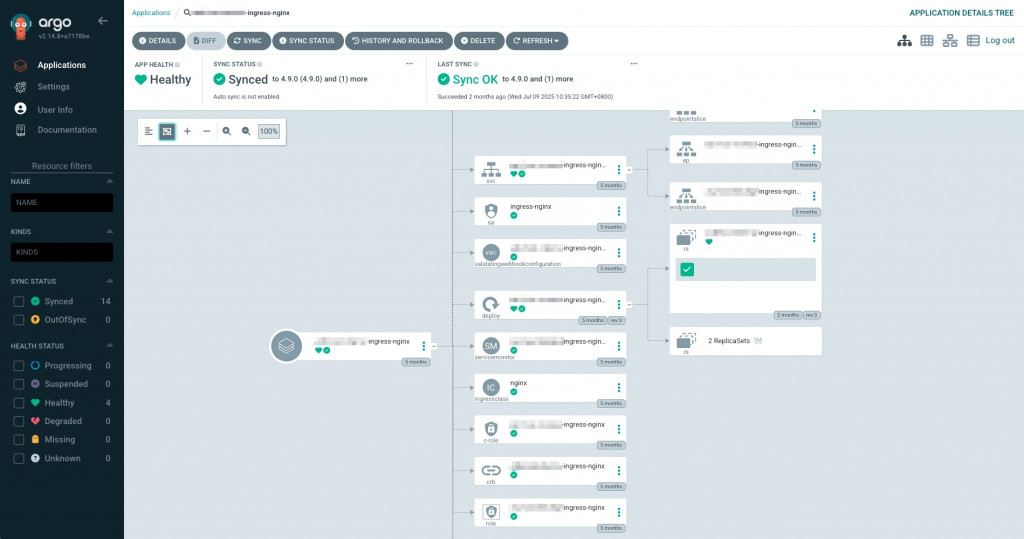Screen dimensions: 1024x539
Task: Open the svc node's kebab menu
Action: [618, 170]
